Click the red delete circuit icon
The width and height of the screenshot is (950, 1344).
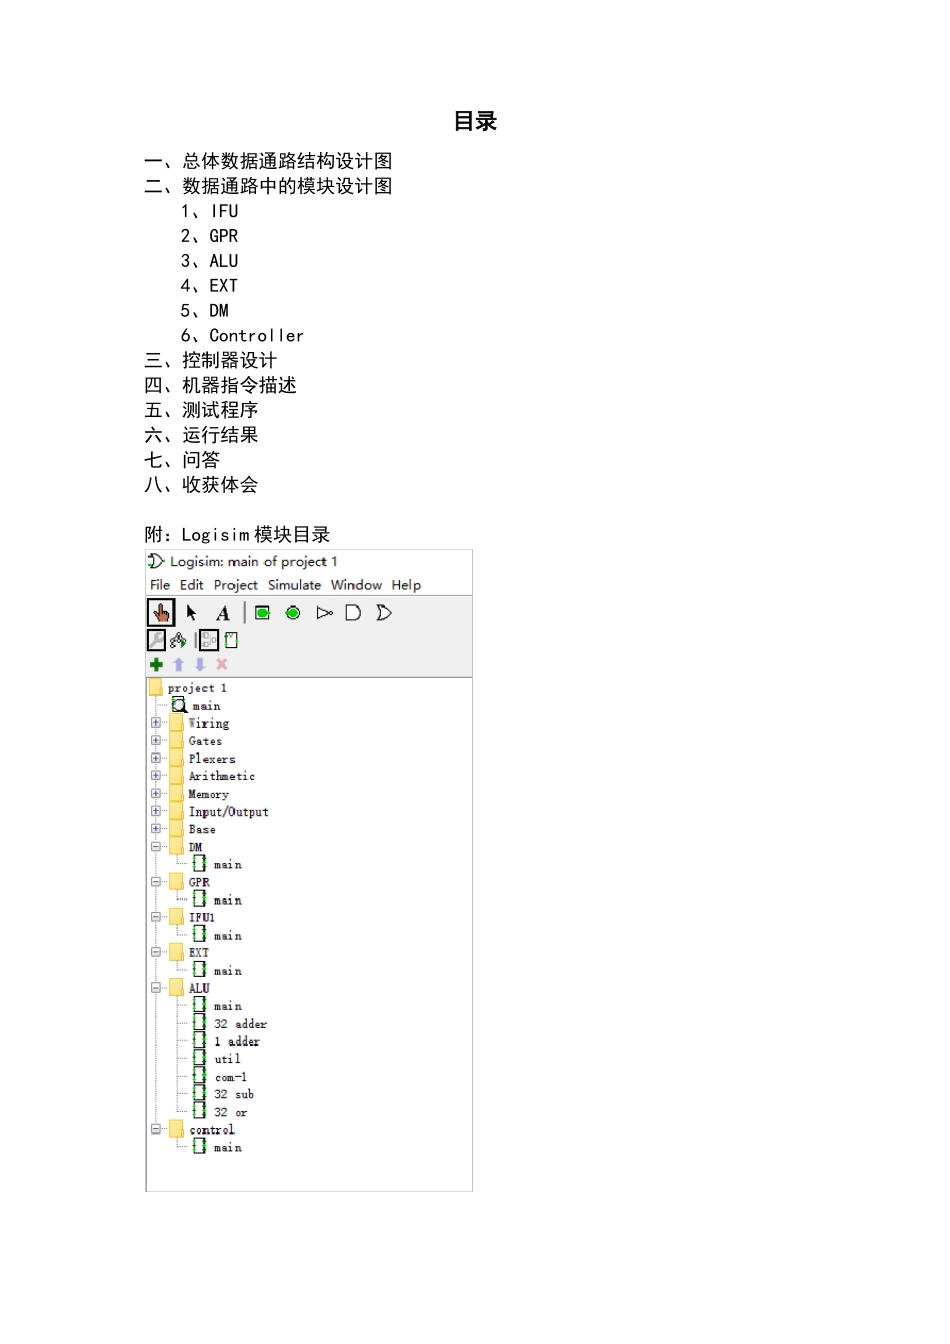click(222, 664)
